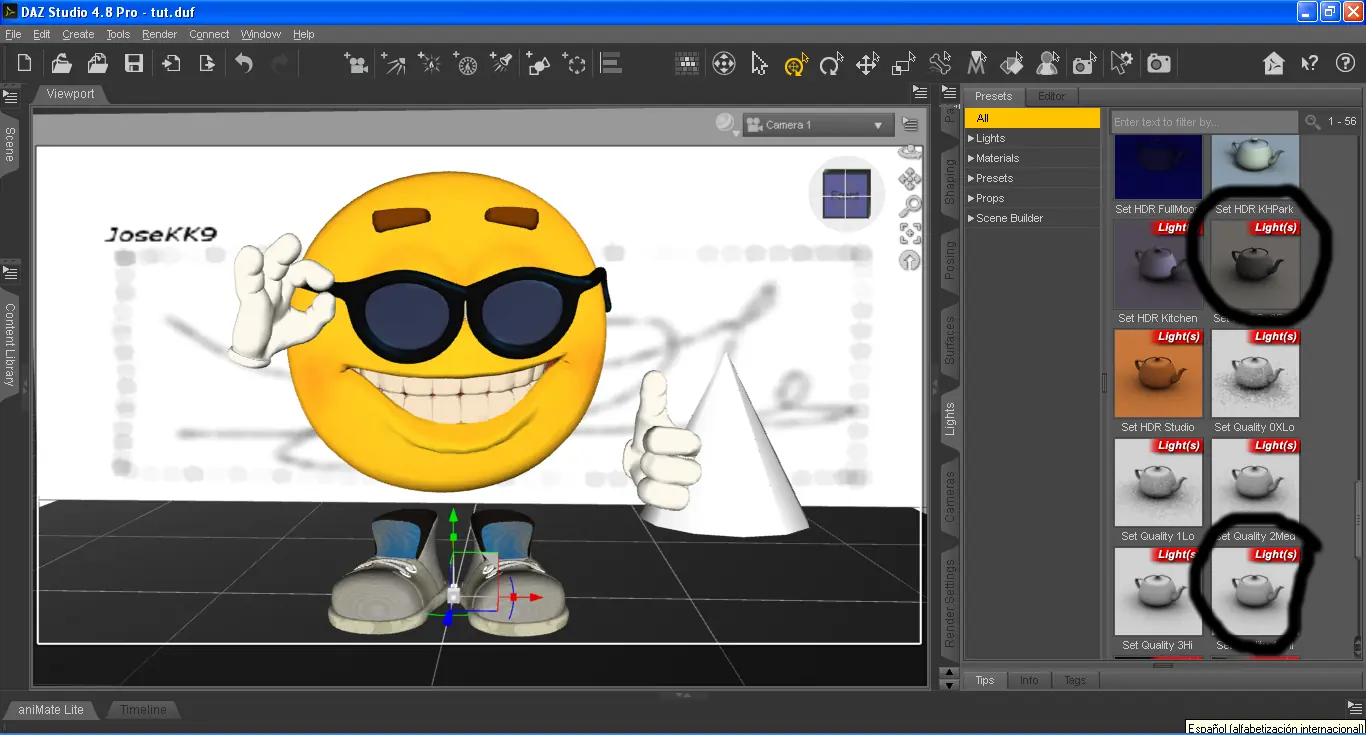Click the viewport view cube
The image size is (1366, 735).
click(x=846, y=193)
